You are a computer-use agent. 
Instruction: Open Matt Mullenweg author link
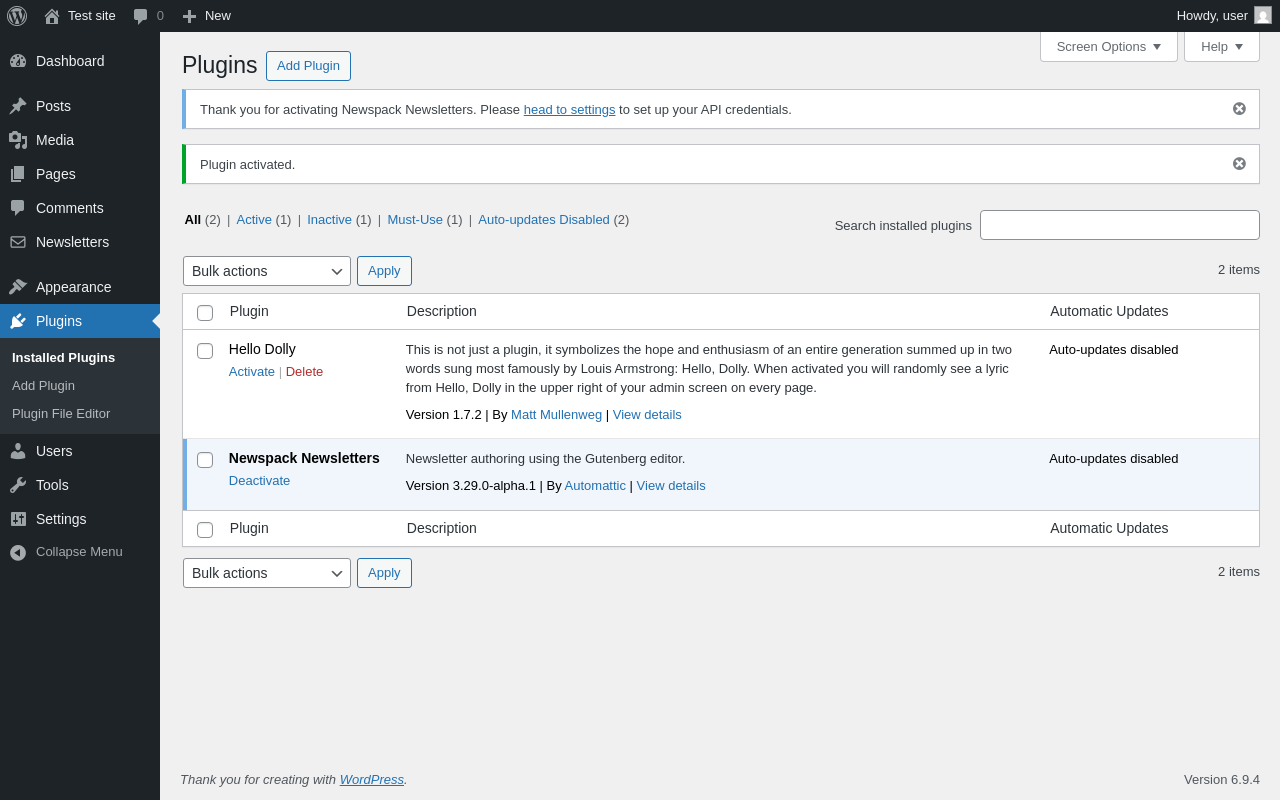pos(556,414)
